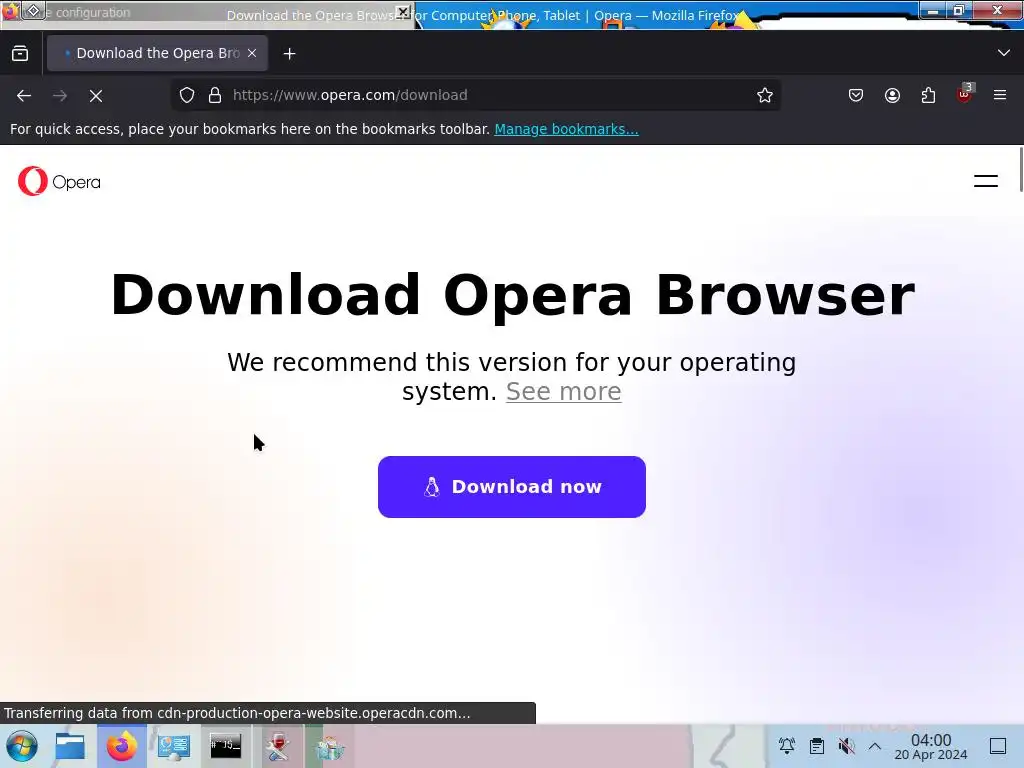1024x768 pixels.
Task: Open the wine glass tools taskbar icon
Action: tap(278, 746)
